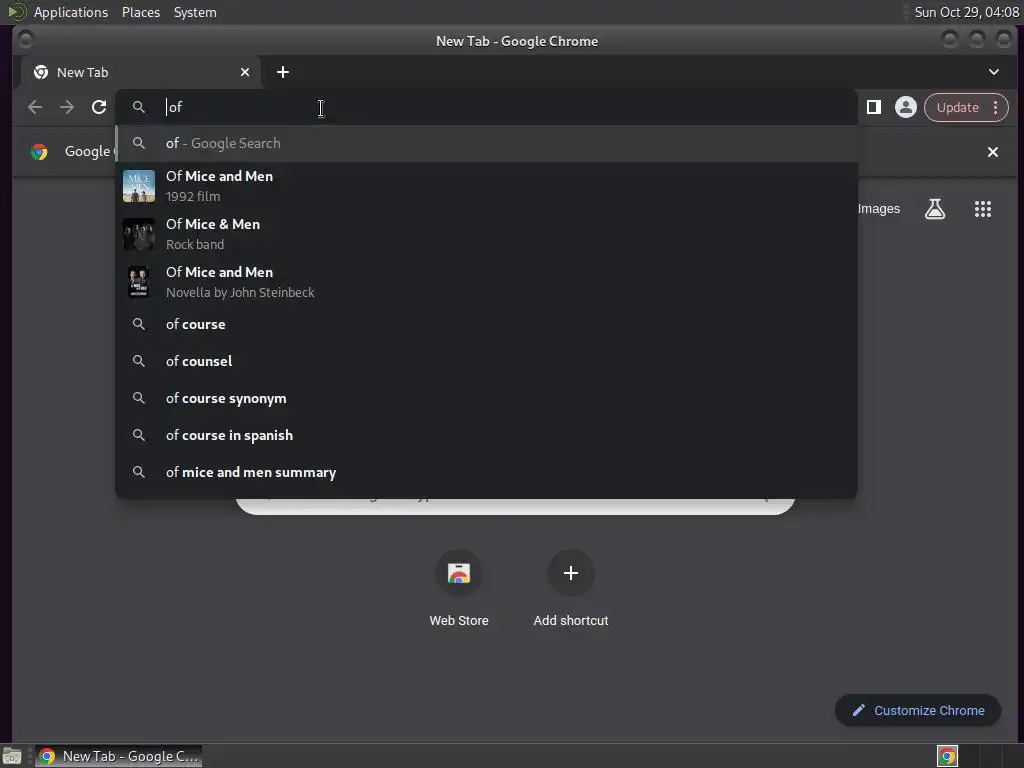The image size is (1024, 768).
Task: Pick the 'of counsel' suggestion
Action: [x=486, y=361]
